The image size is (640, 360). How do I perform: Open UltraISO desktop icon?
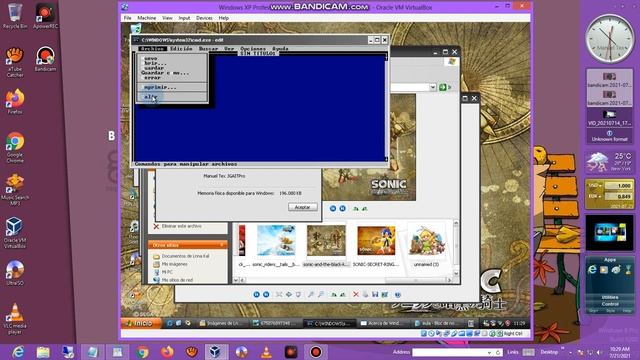(x=15, y=273)
